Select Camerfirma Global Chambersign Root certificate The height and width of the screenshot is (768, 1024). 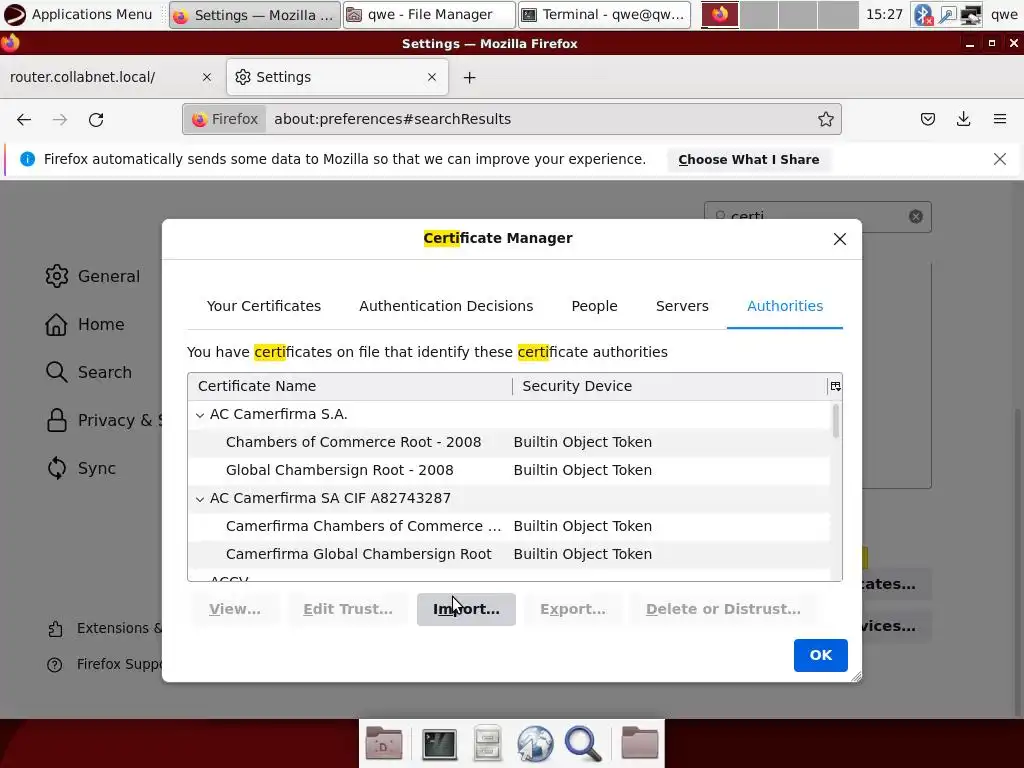(509, 554)
